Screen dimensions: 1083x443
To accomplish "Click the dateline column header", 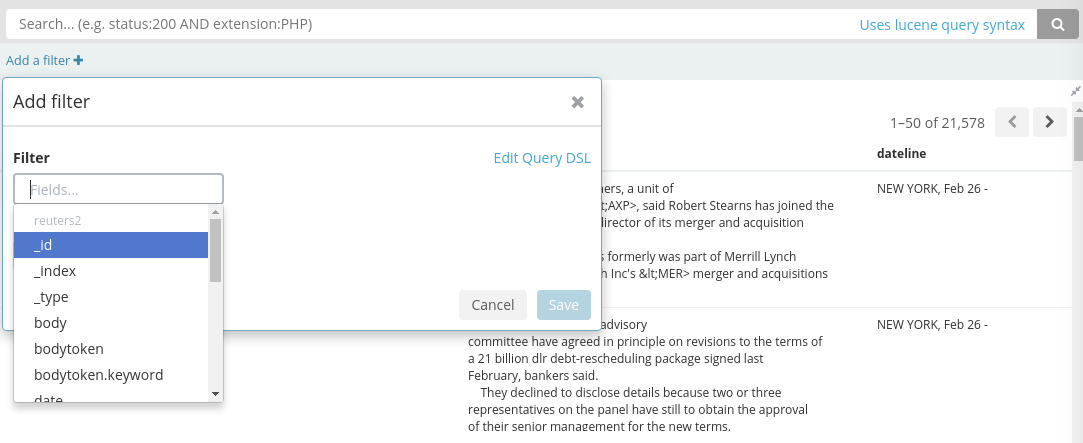I will click(901, 153).
